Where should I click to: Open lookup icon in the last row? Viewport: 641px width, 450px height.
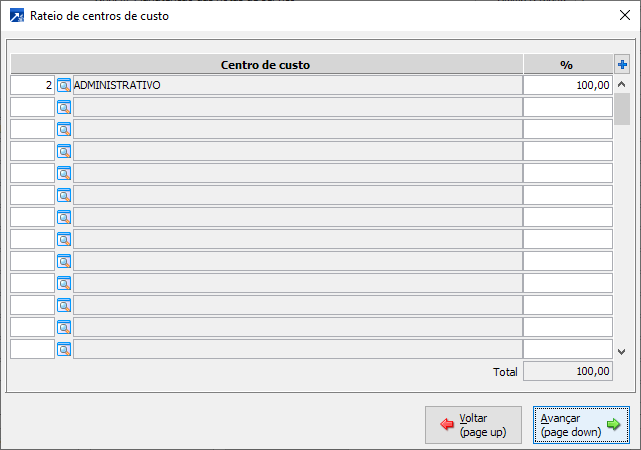point(64,350)
